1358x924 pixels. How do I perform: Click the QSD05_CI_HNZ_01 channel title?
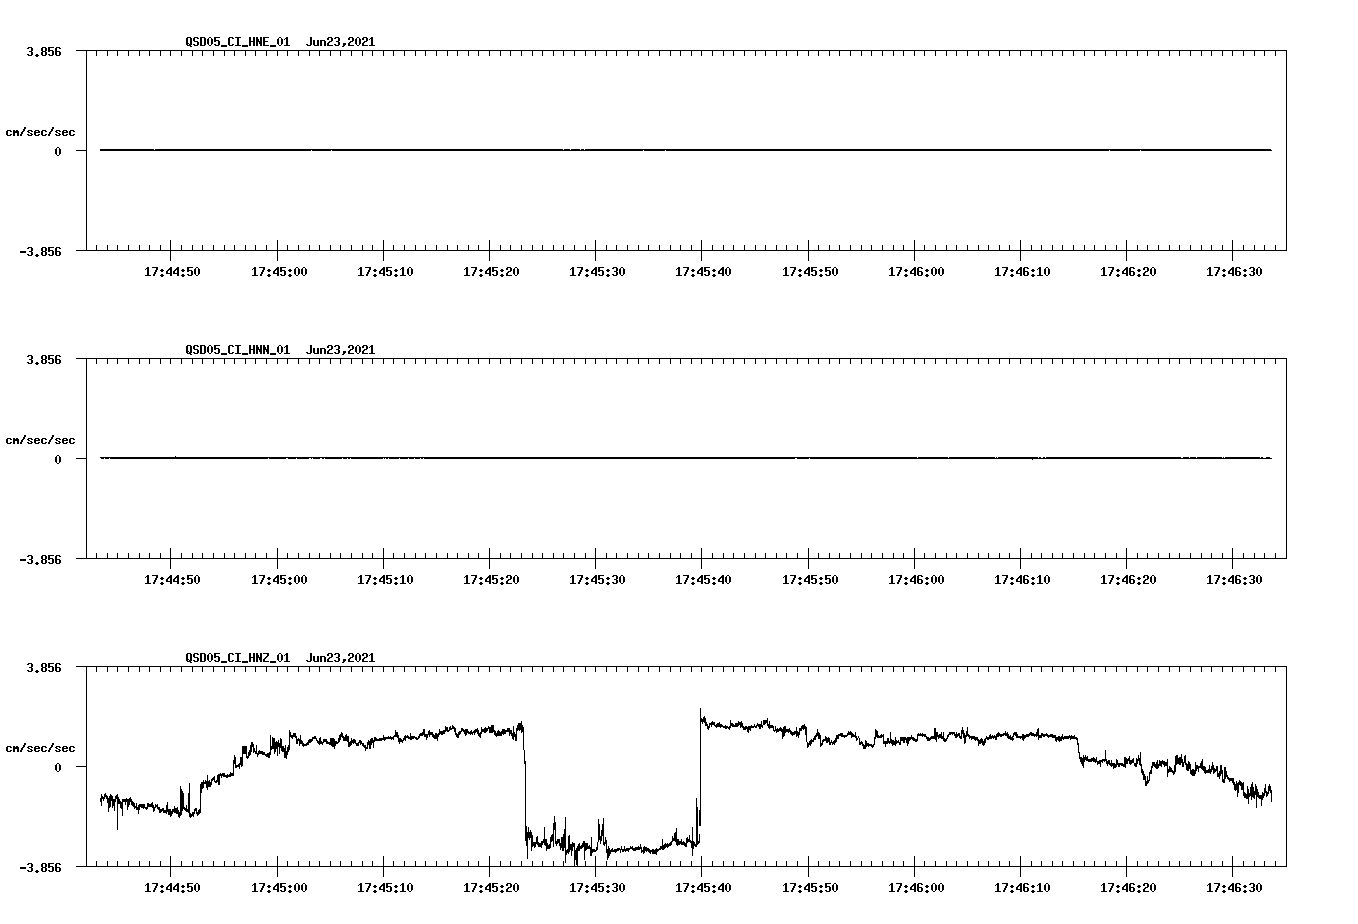click(x=238, y=658)
